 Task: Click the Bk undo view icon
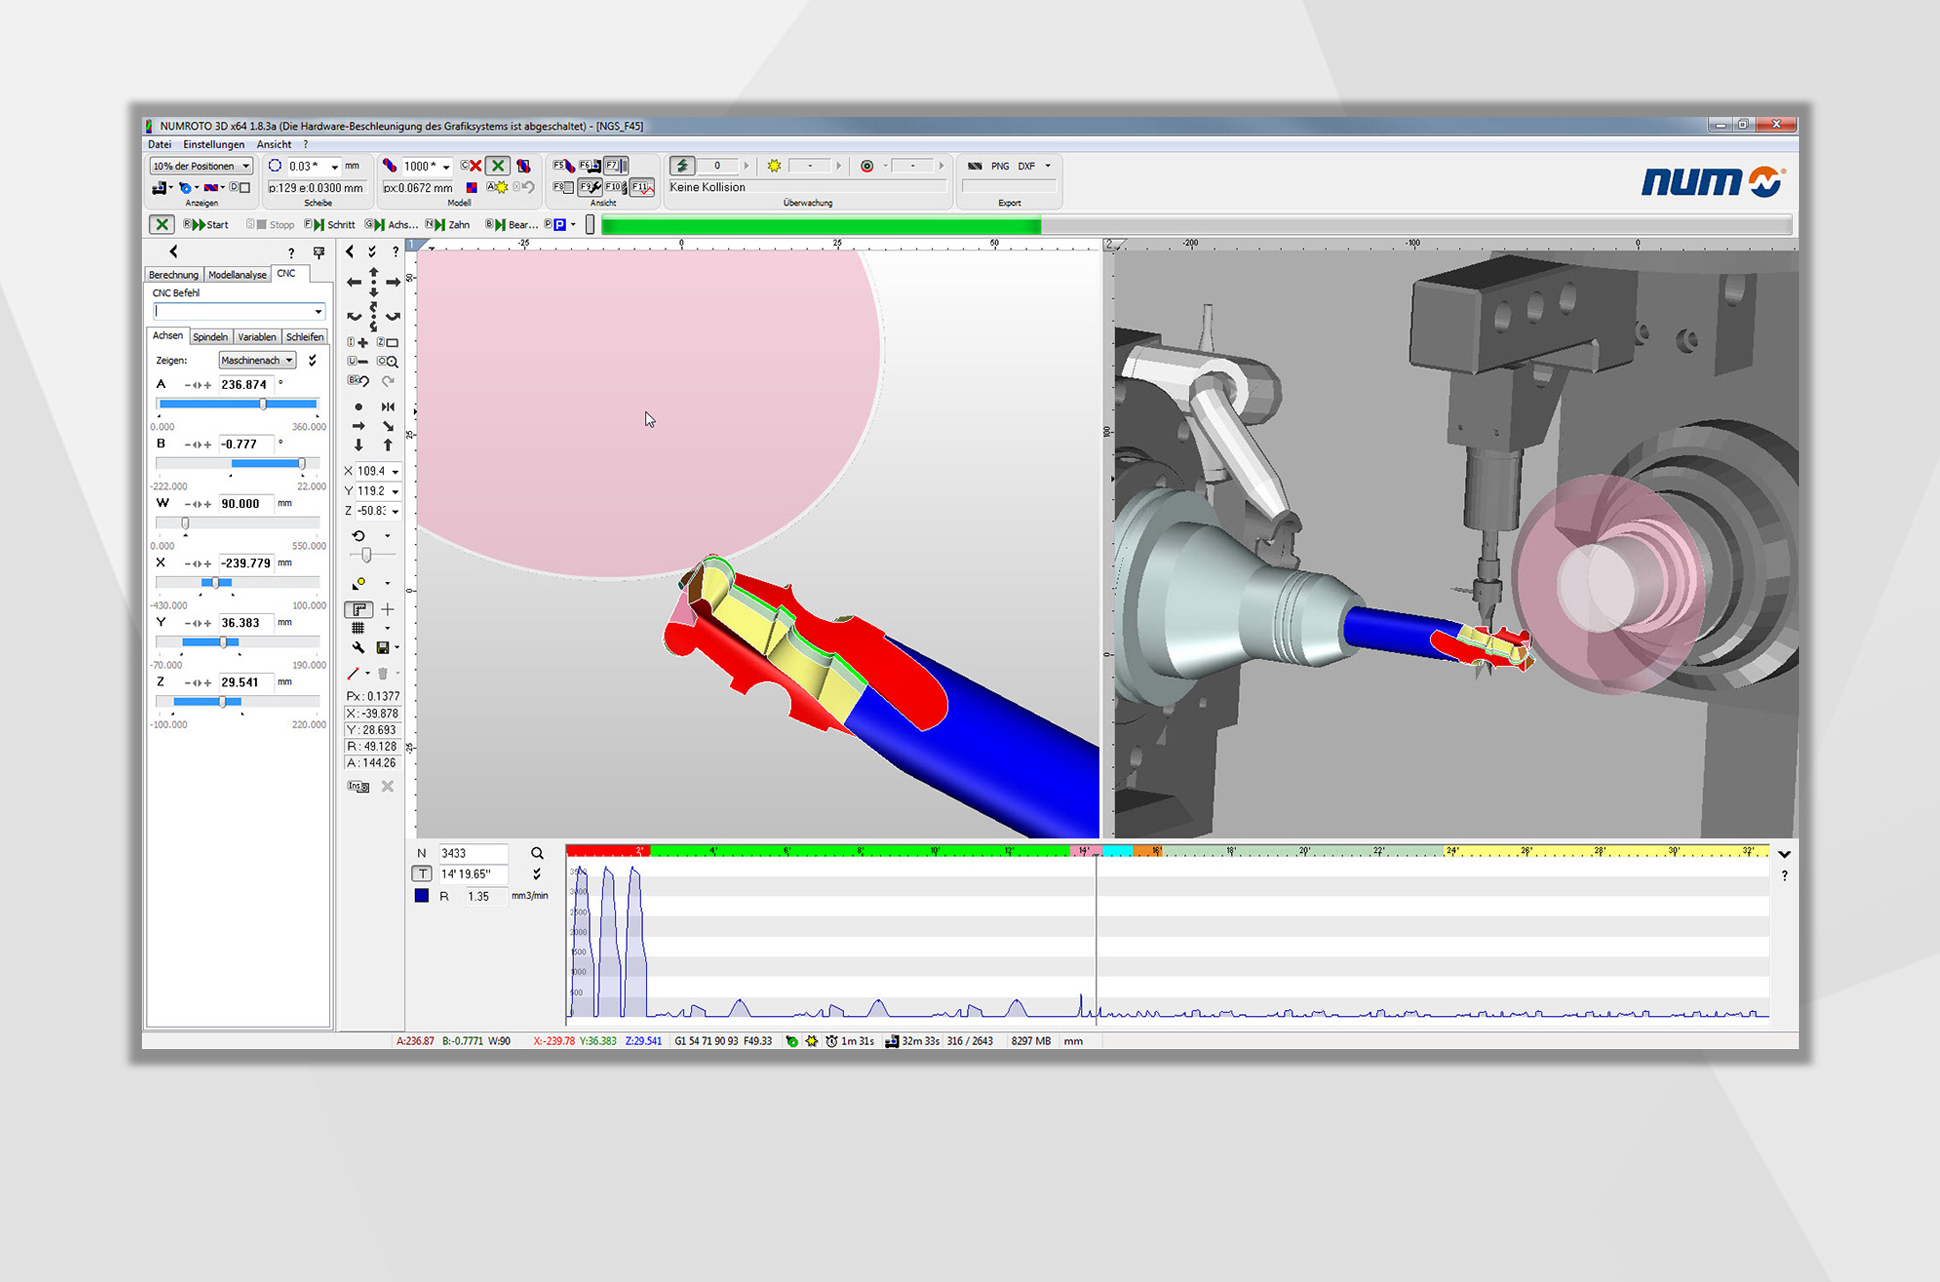tap(358, 381)
